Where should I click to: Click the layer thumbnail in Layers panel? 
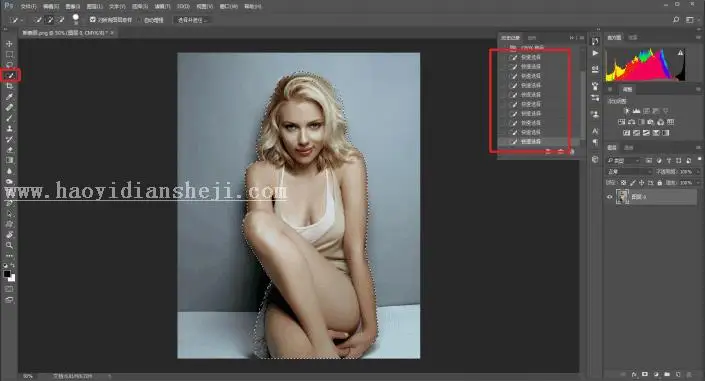click(622, 197)
